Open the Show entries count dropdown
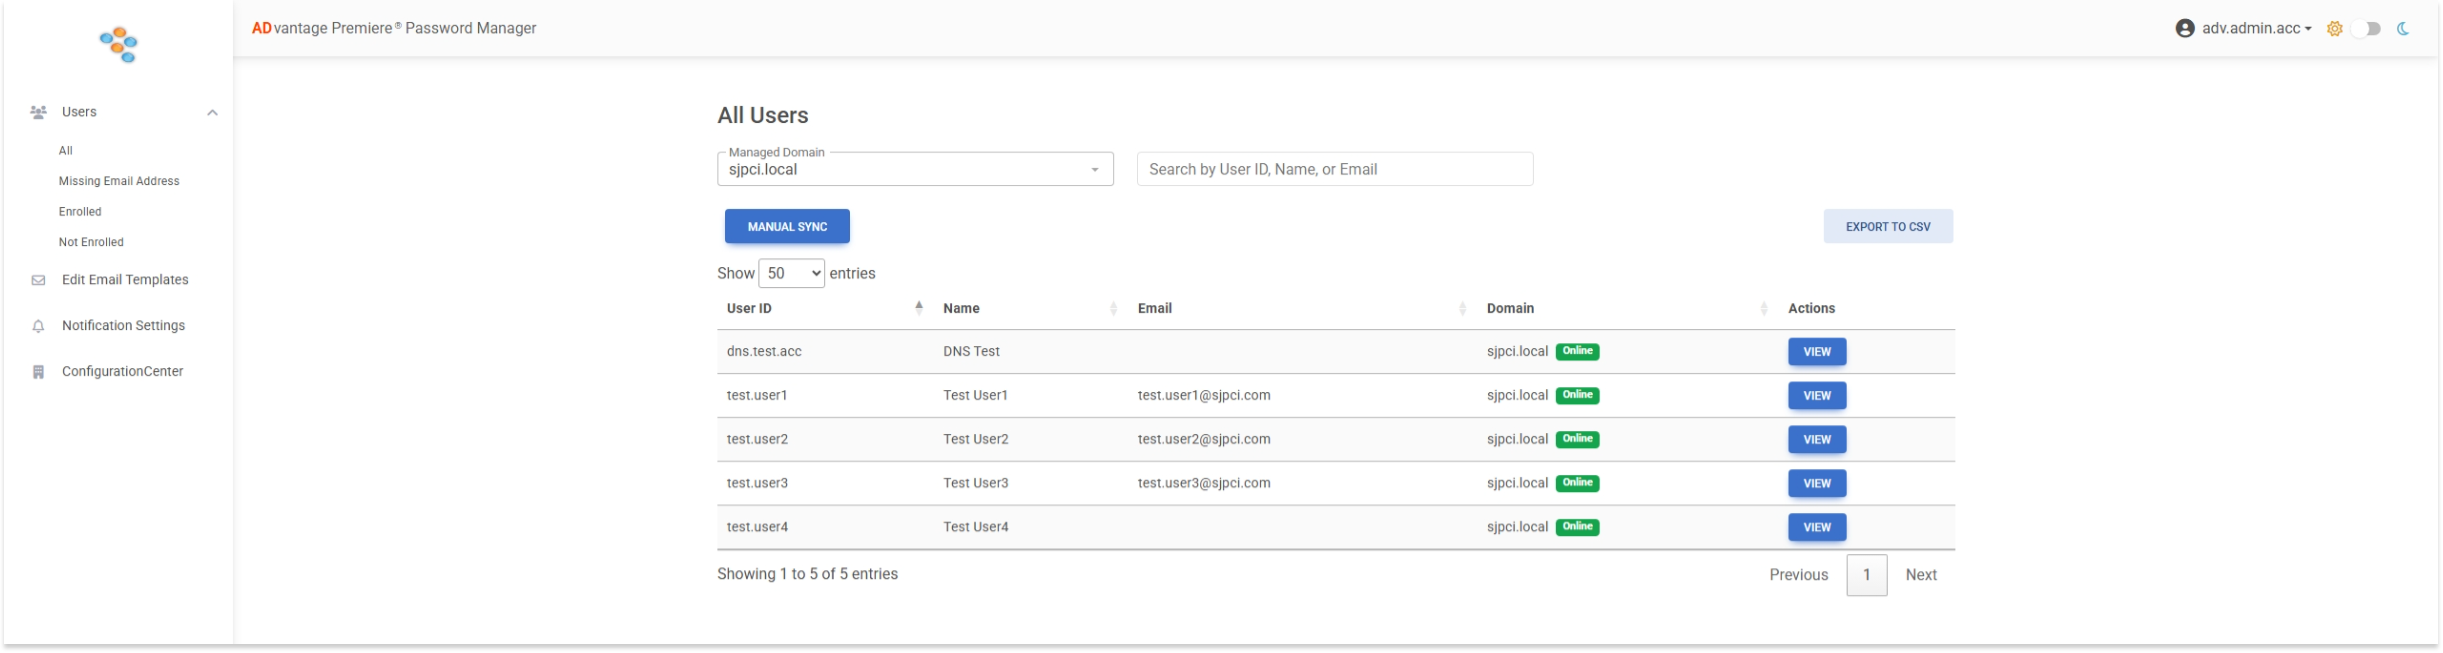This screenshot has width=2443, height=653. pyautogui.click(x=791, y=273)
